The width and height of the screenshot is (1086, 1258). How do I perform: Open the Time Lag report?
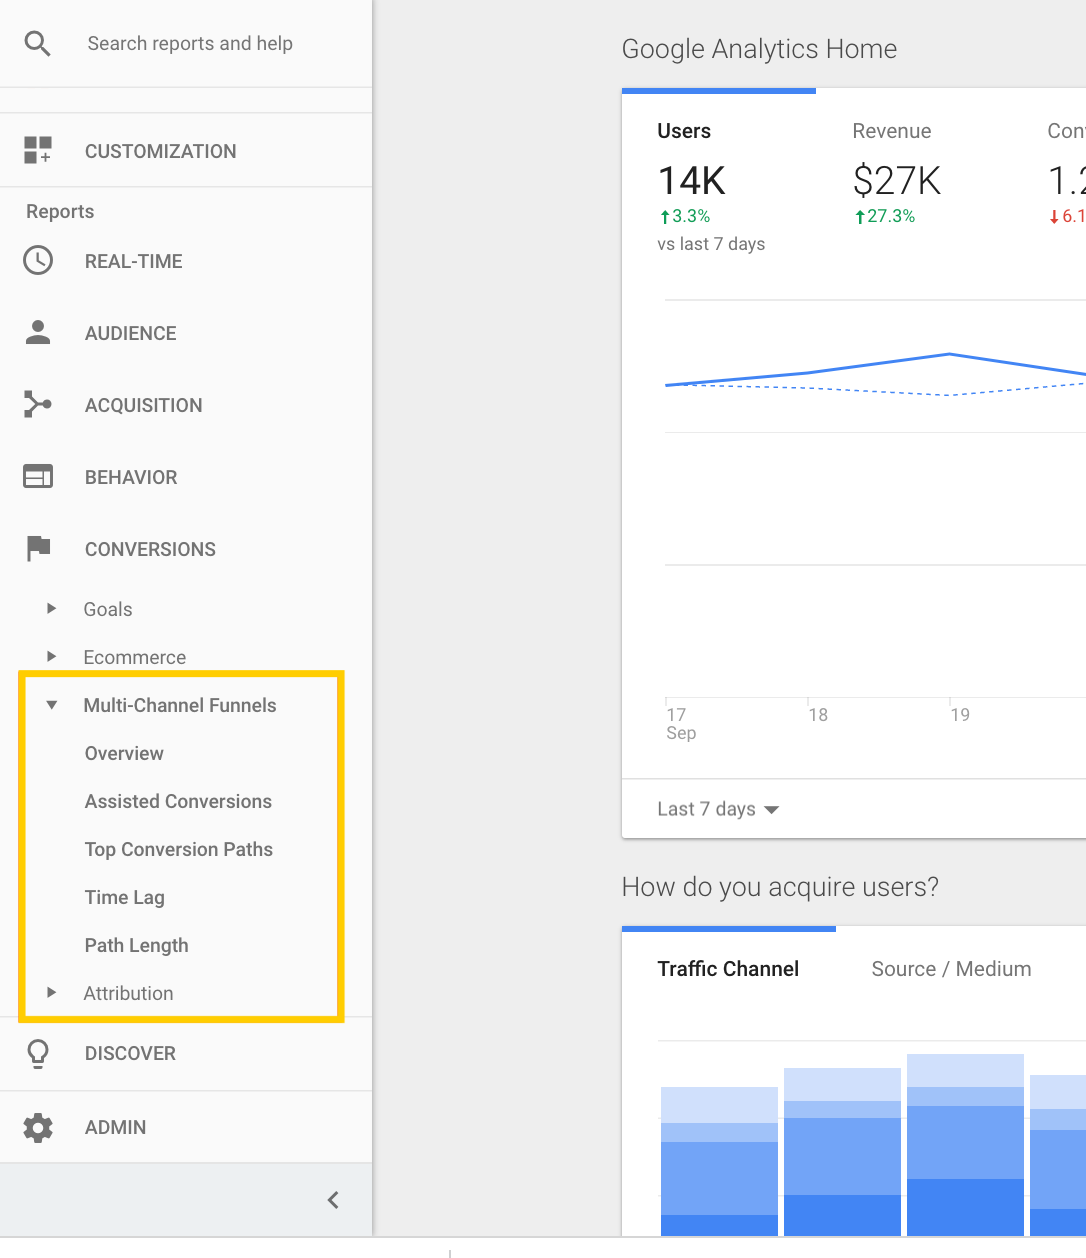[125, 897]
